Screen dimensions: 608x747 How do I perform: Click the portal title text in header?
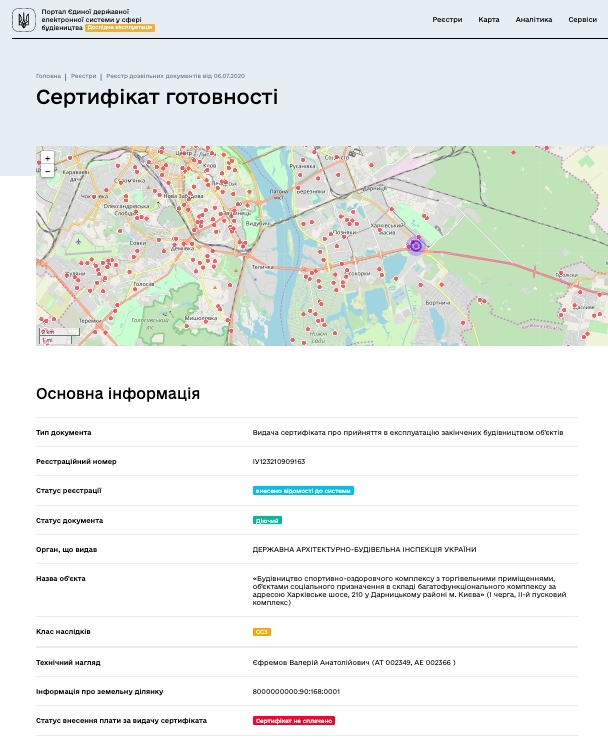[91, 20]
